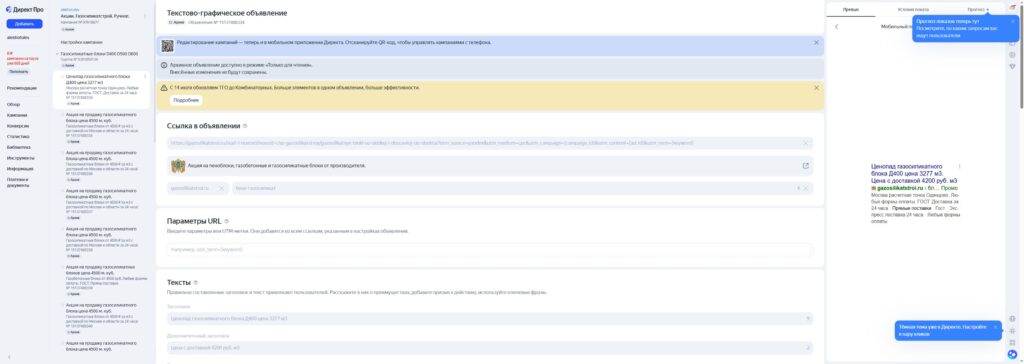Click the apps grid icon in right rail
The image size is (1024, 364).
1012,342
